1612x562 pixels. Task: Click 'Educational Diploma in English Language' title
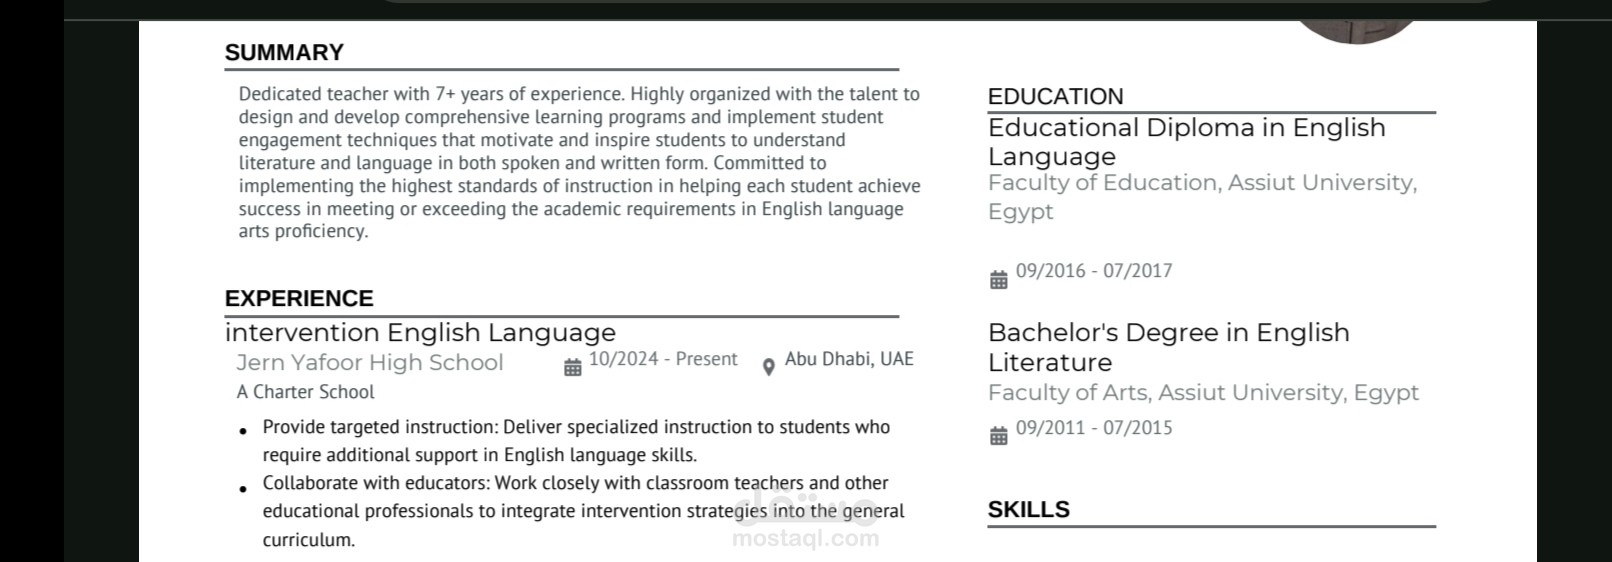pyautogui.click(x=1186, y=142)
